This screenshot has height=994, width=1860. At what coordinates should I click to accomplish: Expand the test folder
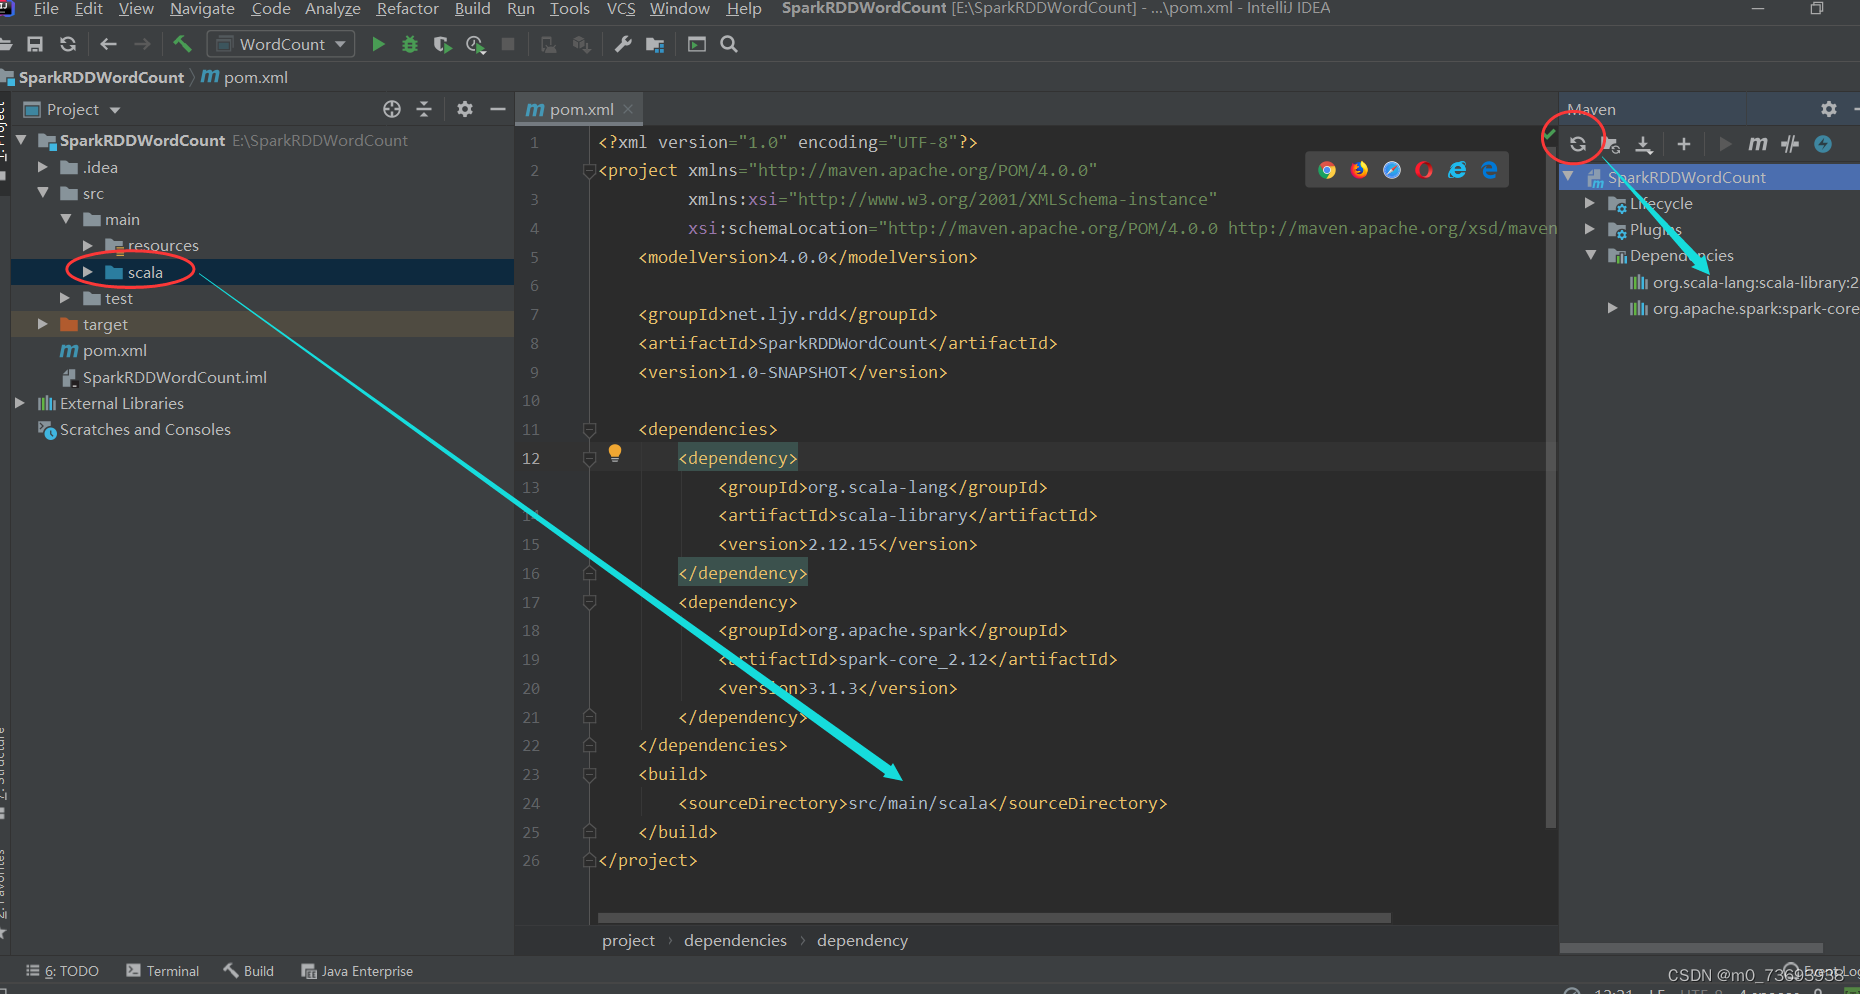(65, 298)
